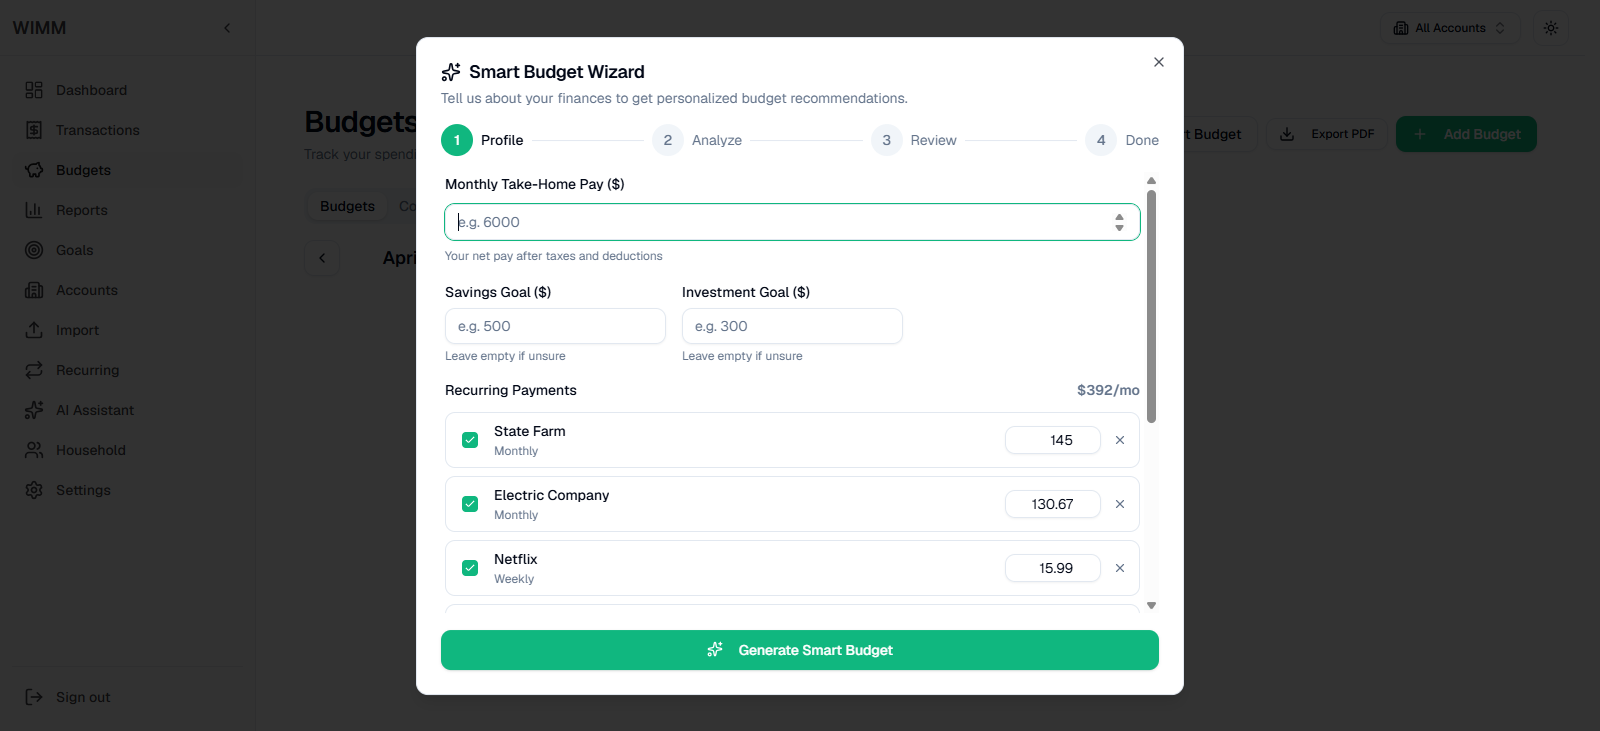The height and width of the screenshot is (731, 1600).
Task: Edit the Electric Company amount 130.67
Action: point(1053,504)
